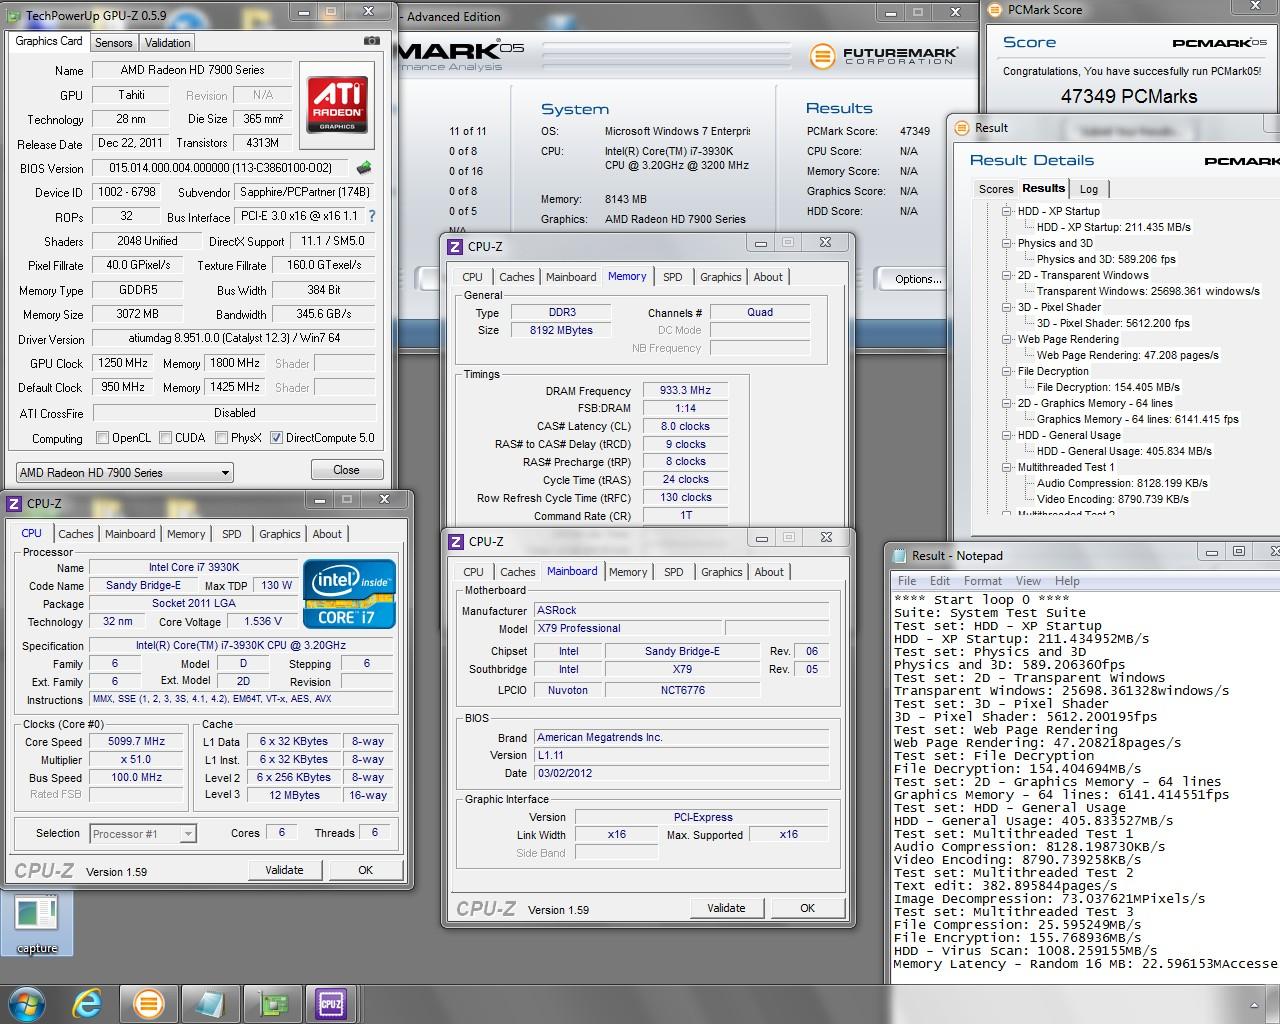Click the Result window title icon
This screenshot has height=1024, width=1280.
pyautogui.click(x=962, y=128)
